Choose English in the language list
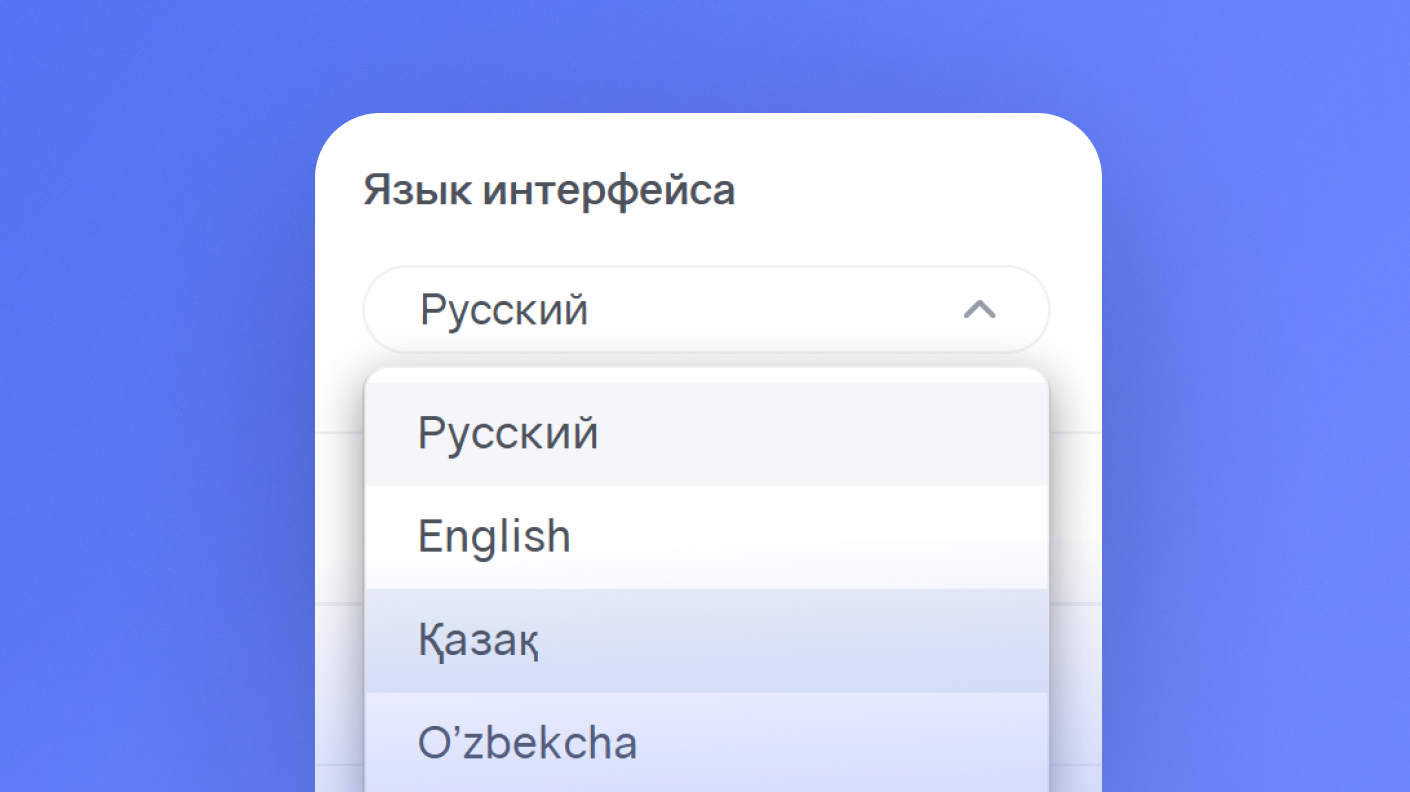The image size is (1410, 792). pyautogui.click(x=494, y=537)
